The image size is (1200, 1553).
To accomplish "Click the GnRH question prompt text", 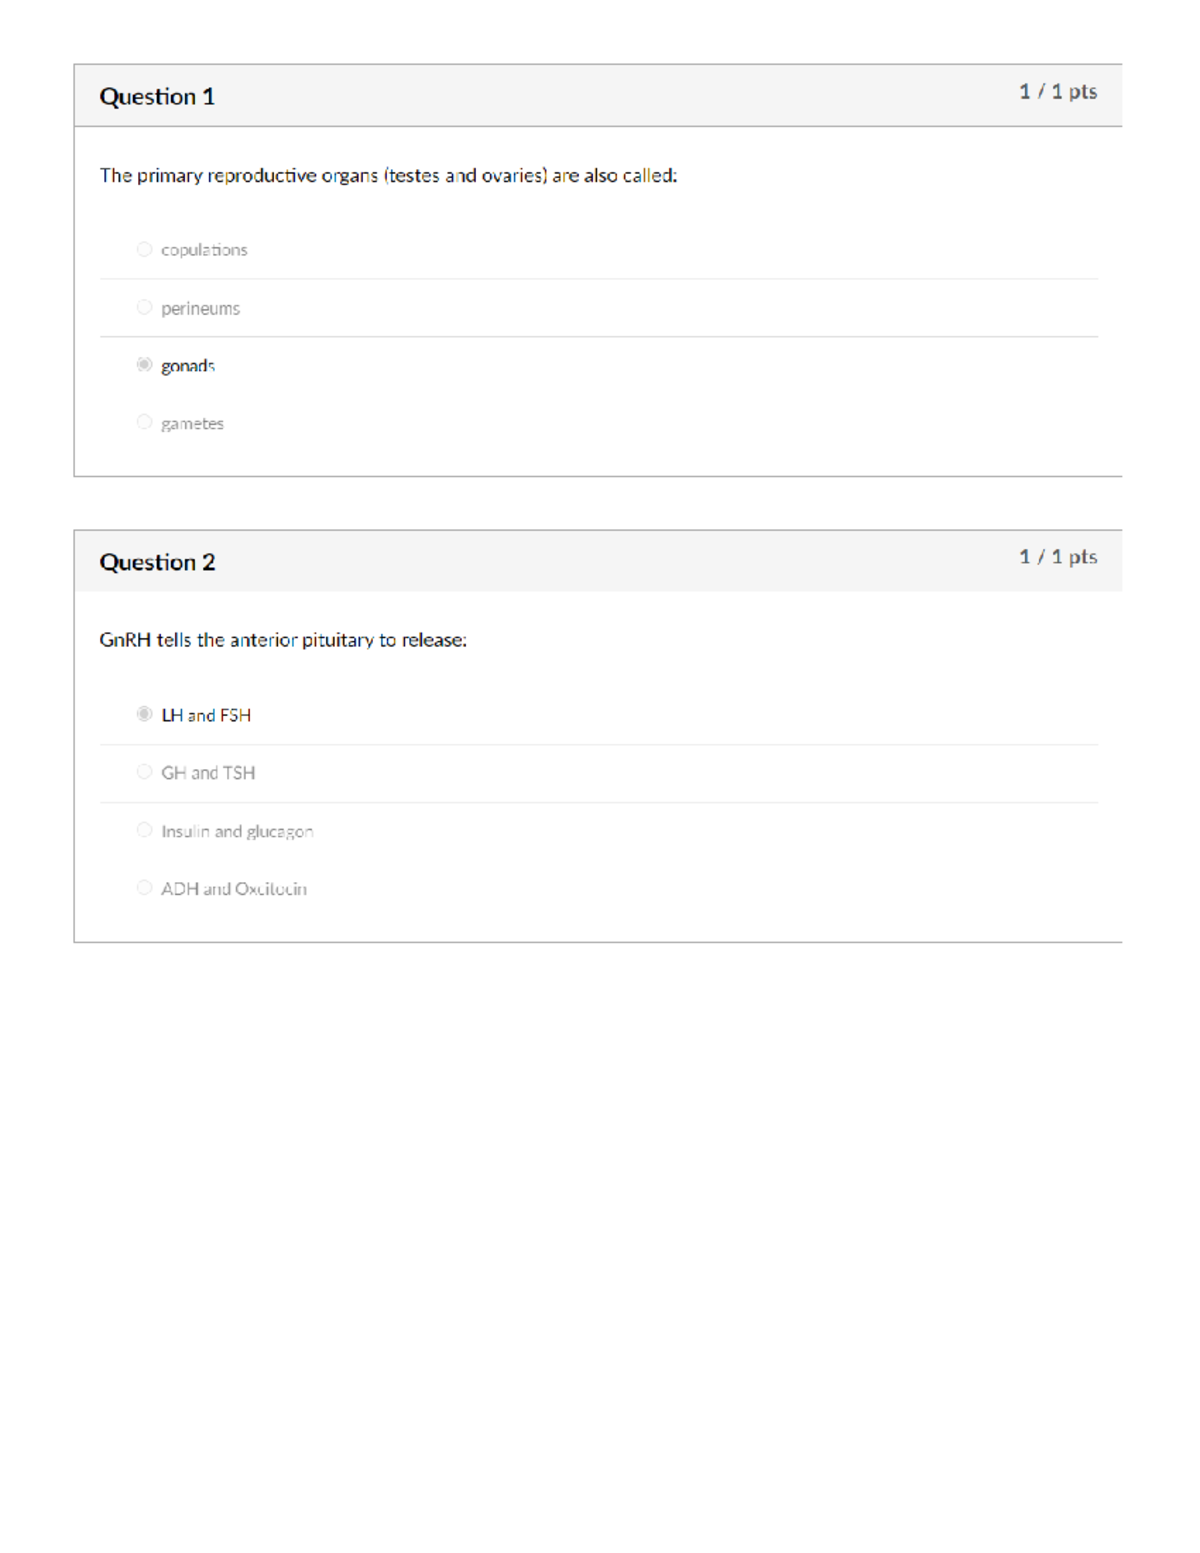I will coord(283,639).
